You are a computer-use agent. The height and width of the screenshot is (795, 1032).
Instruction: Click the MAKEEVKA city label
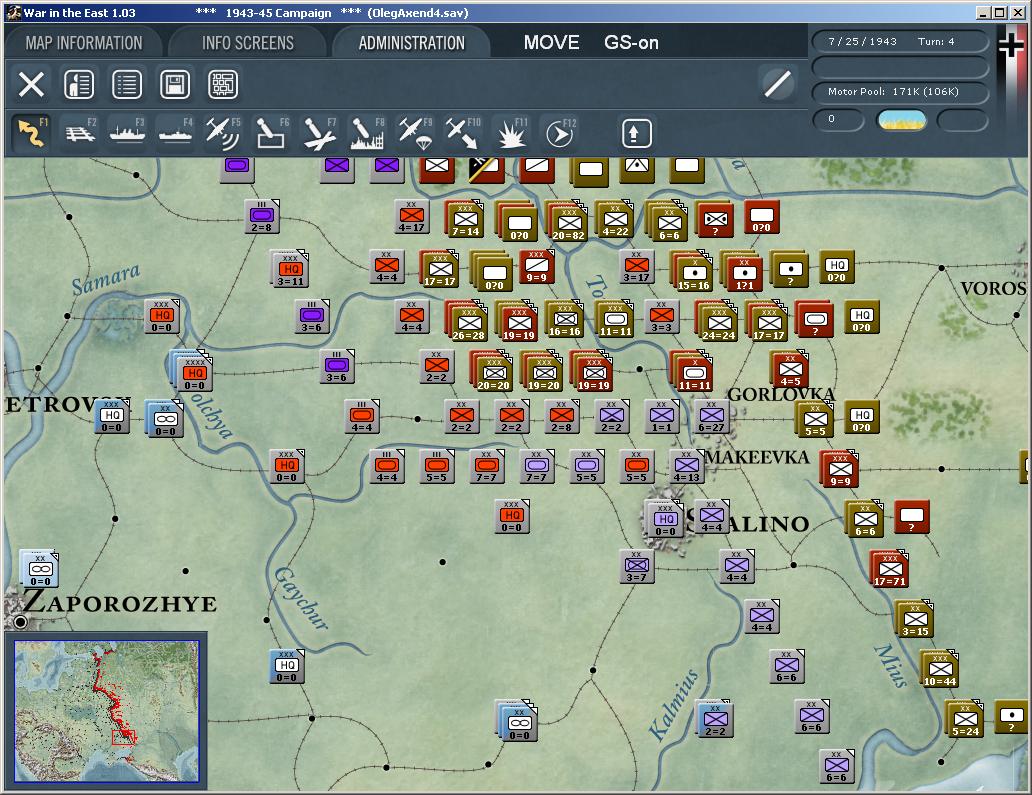click(757, 457)
